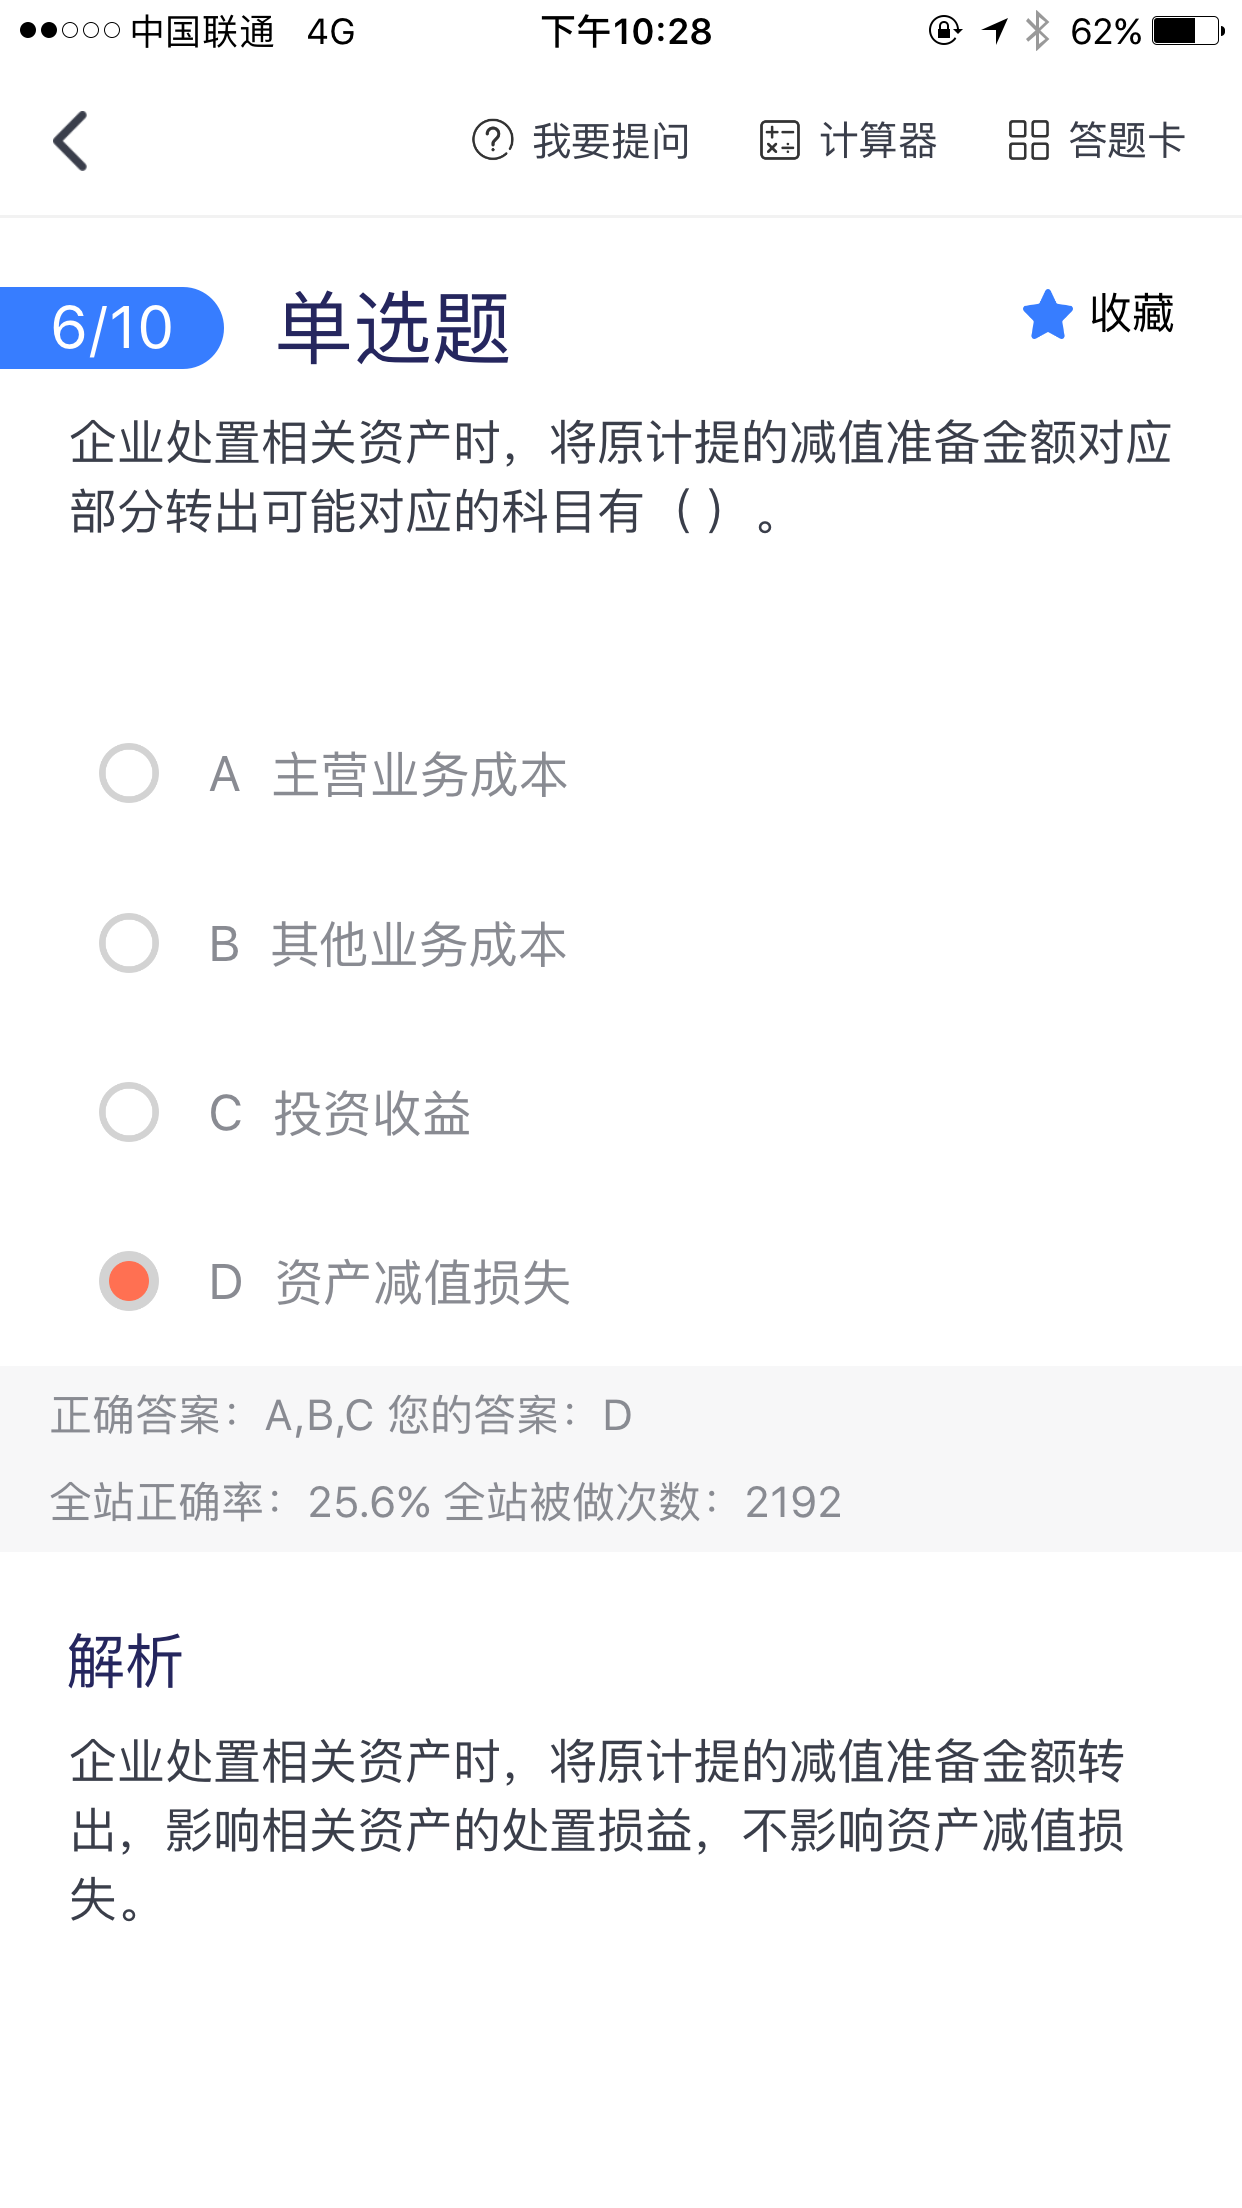This screenshot has width=1242, height=2208.
Task: Choose answer text 投资收益
Action: point(372,1113)
